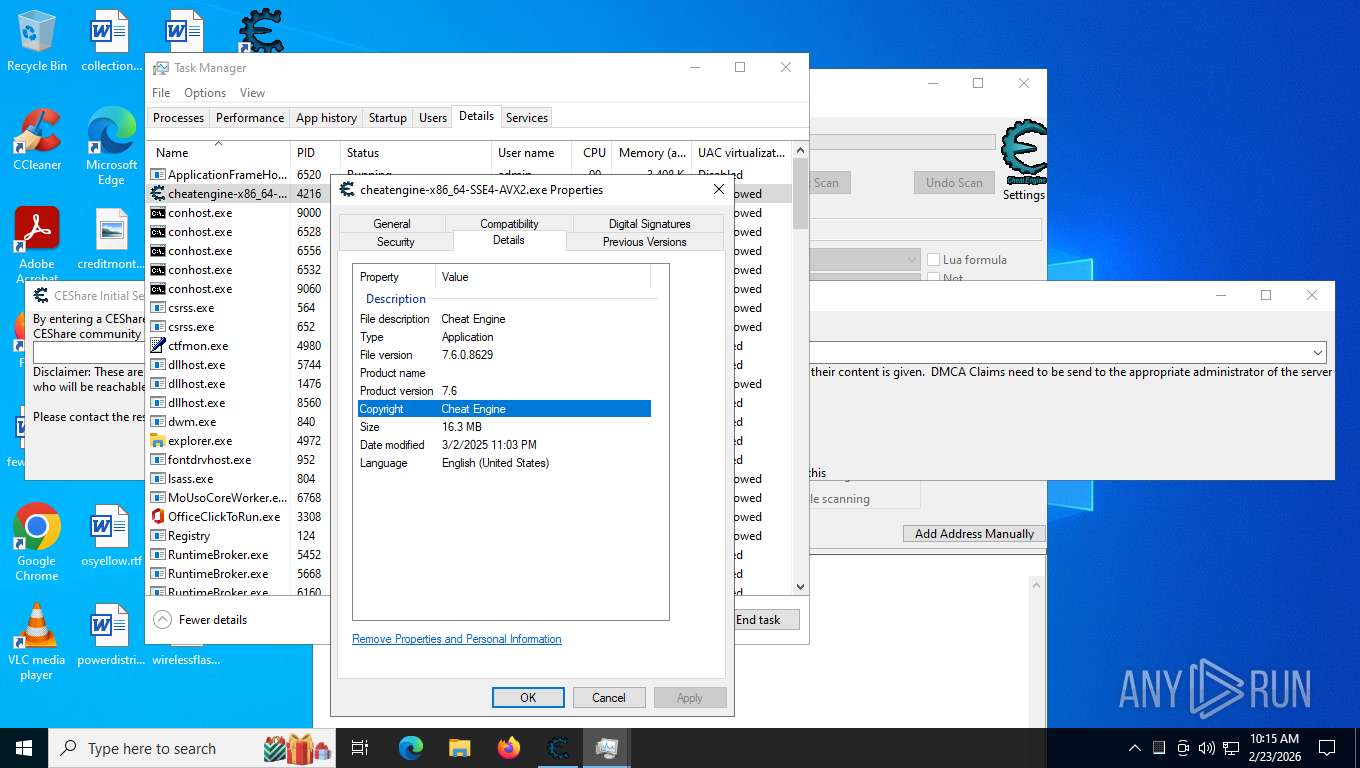The height and width of the screenshot is (768, 1360).
Task: Toggle Lua formula checkbox
Action: tap(934, 260)
